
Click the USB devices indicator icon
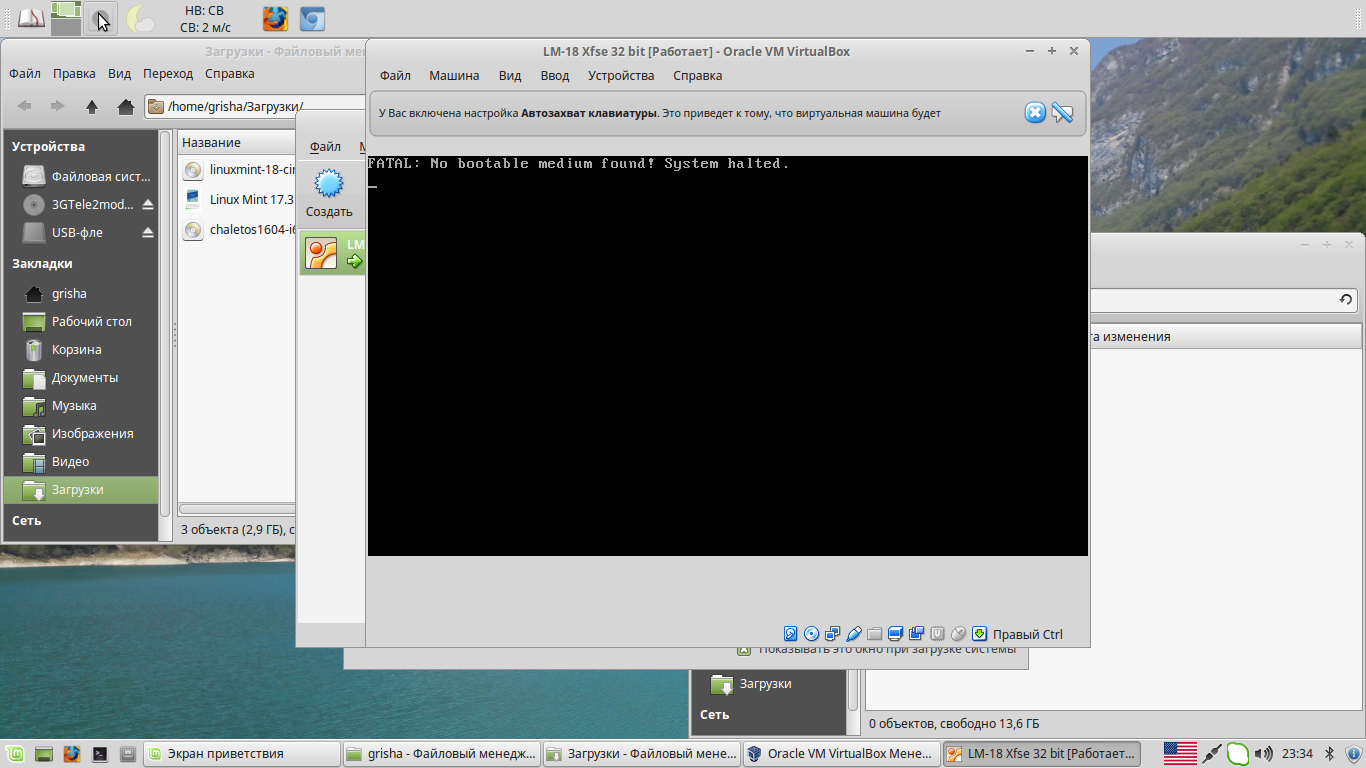pos(853,634)
